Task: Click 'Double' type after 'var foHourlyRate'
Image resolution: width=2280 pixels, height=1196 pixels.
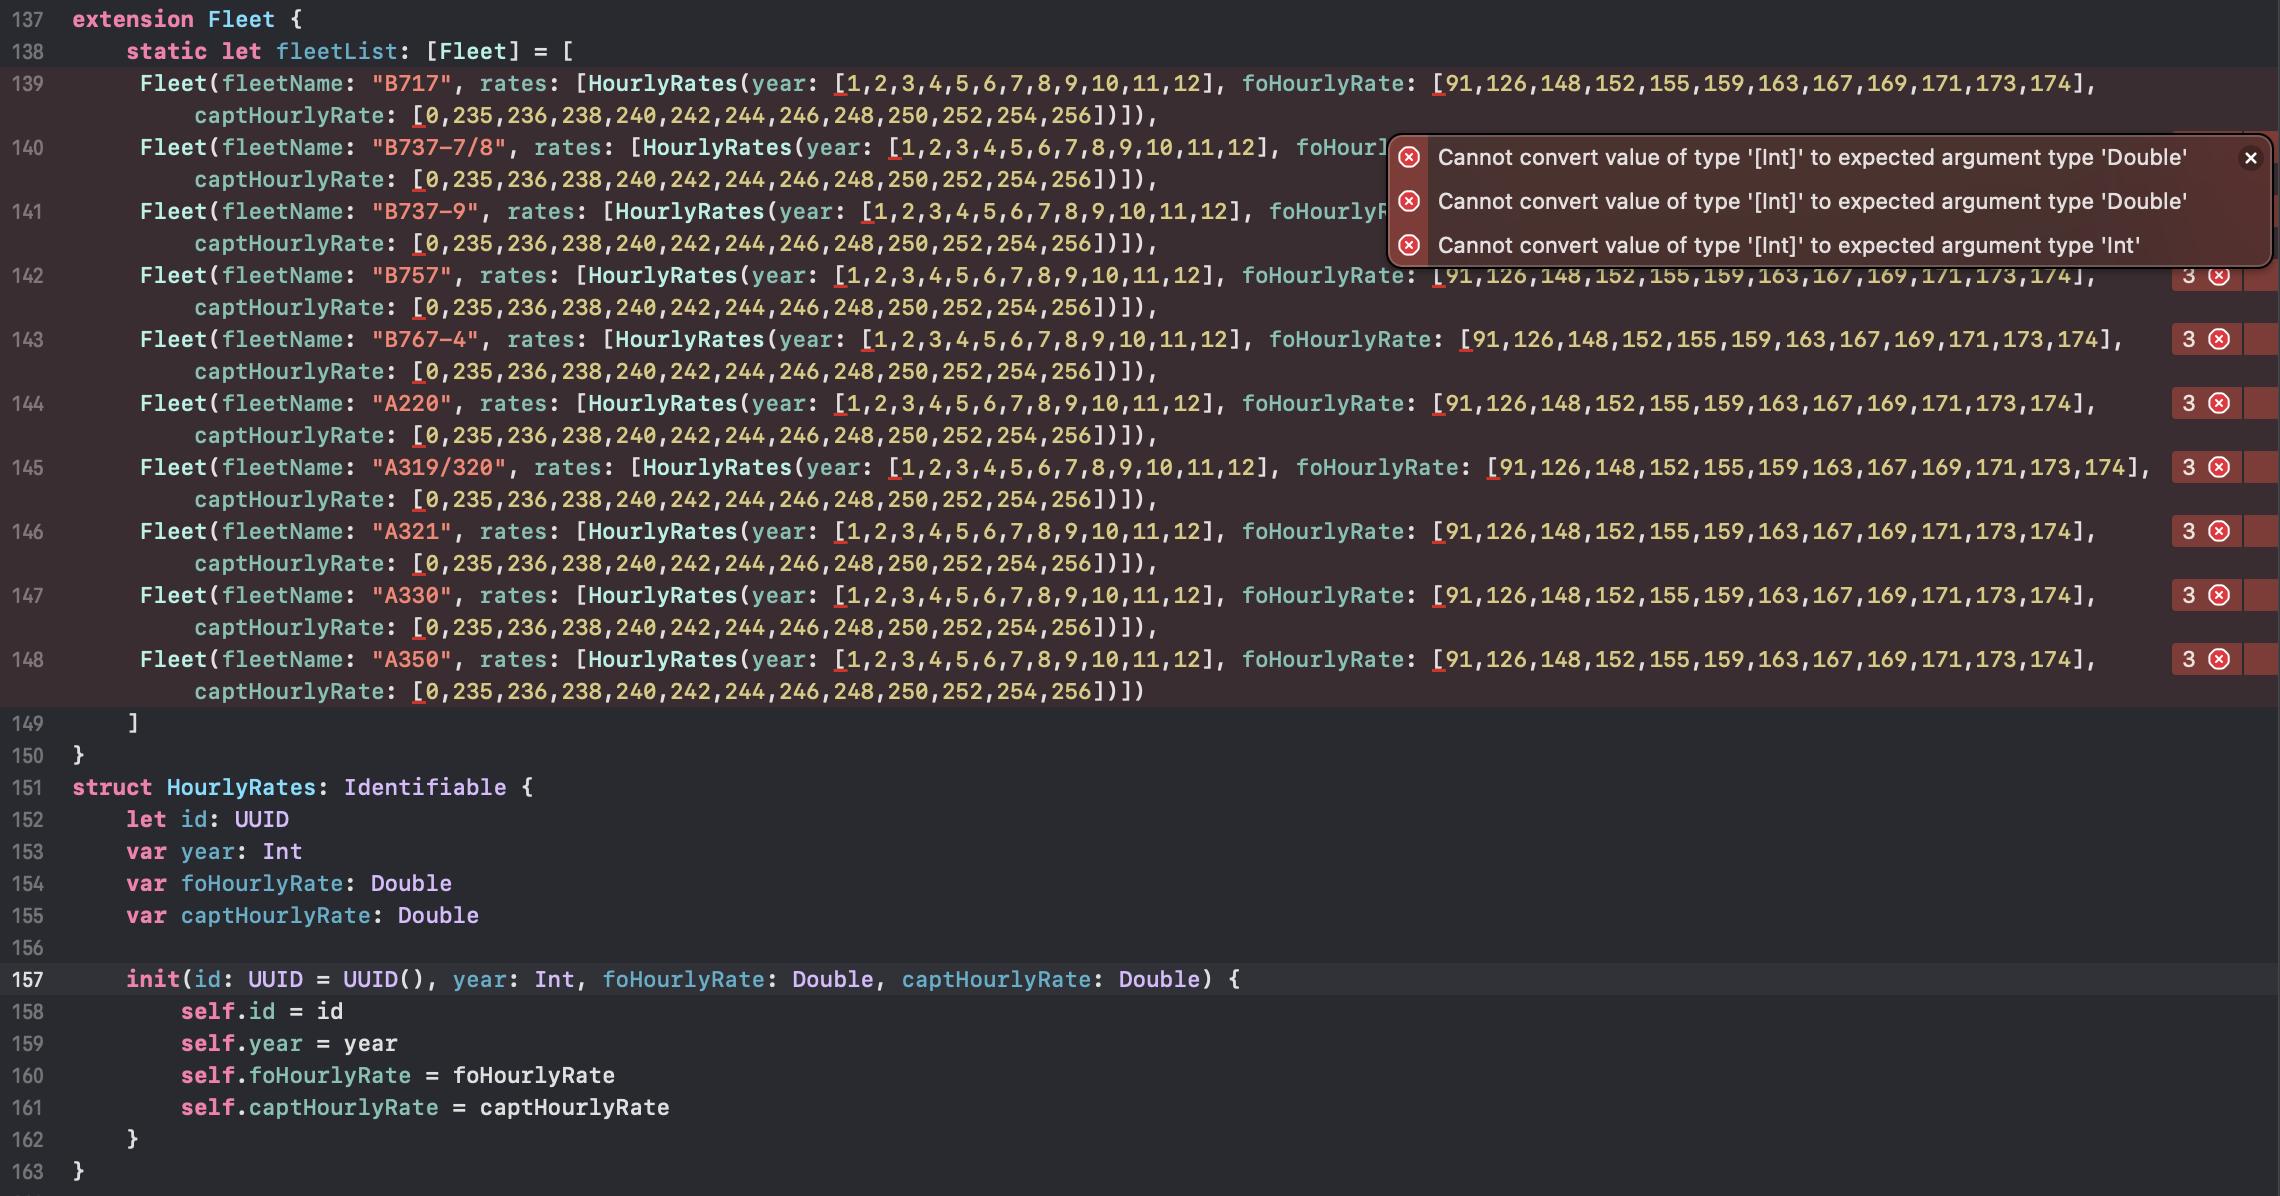Action: tap(411, 883)
